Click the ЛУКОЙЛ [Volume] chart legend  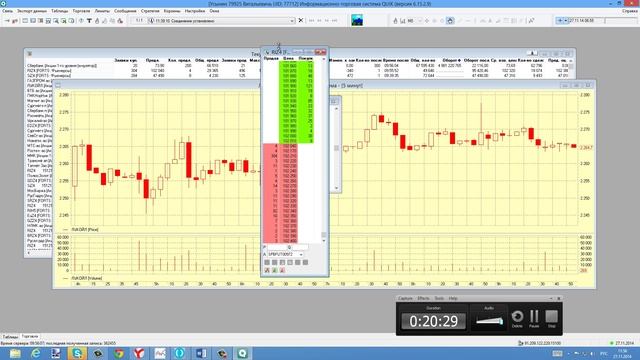(x=87, y=278)
